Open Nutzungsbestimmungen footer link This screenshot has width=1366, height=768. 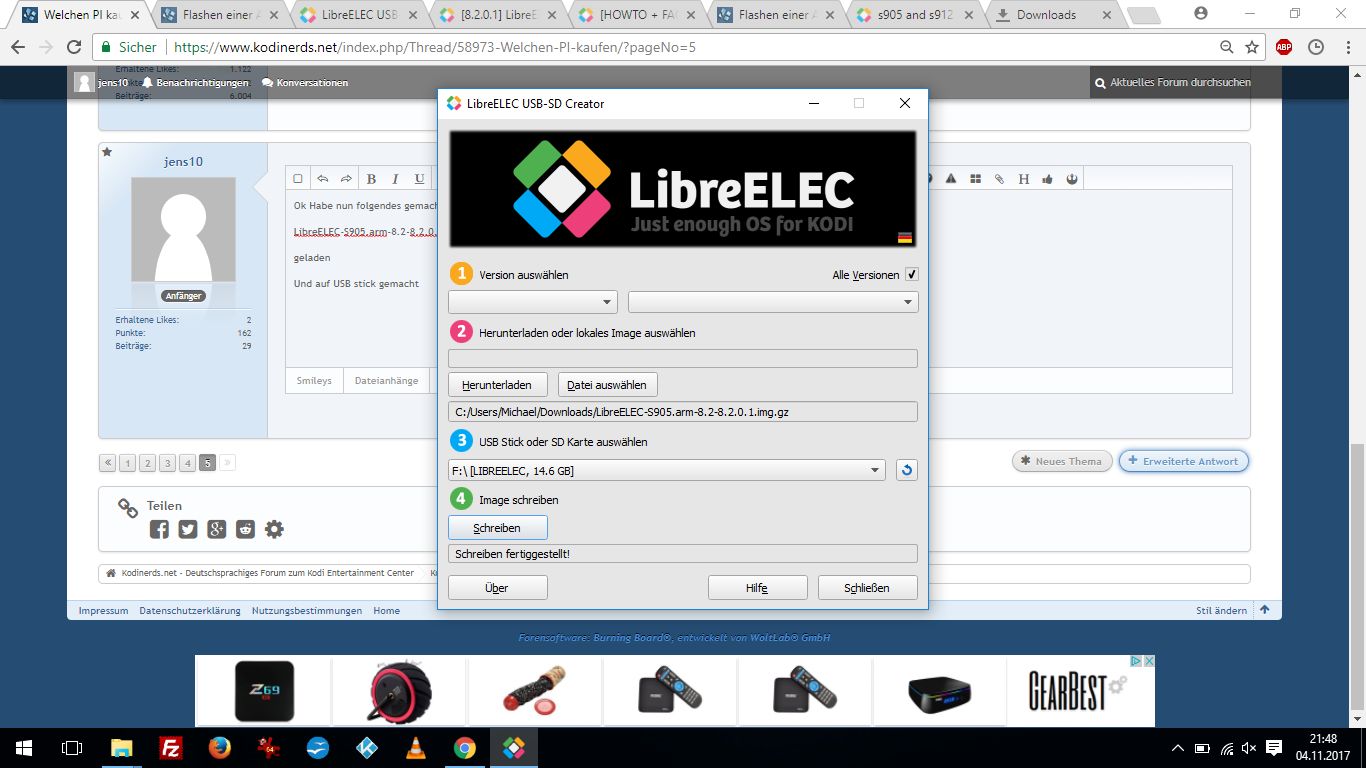[x=307, y=610]
